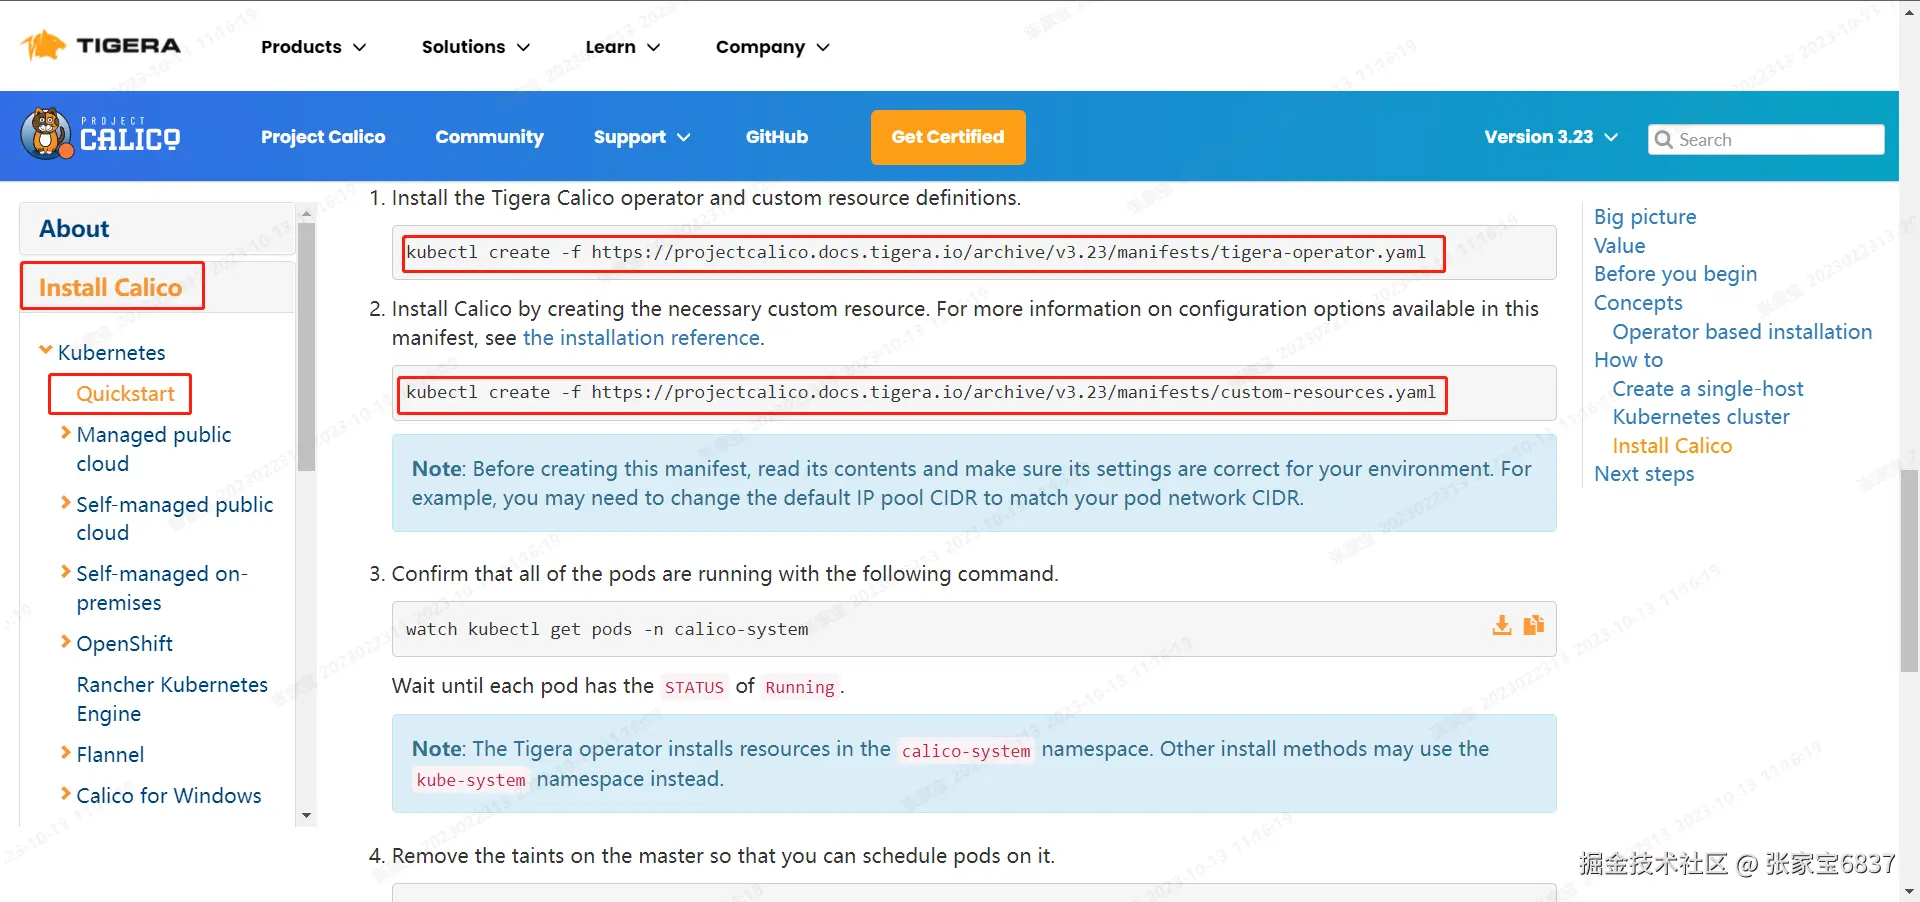Expand the OpenShift section

point(66,642)
